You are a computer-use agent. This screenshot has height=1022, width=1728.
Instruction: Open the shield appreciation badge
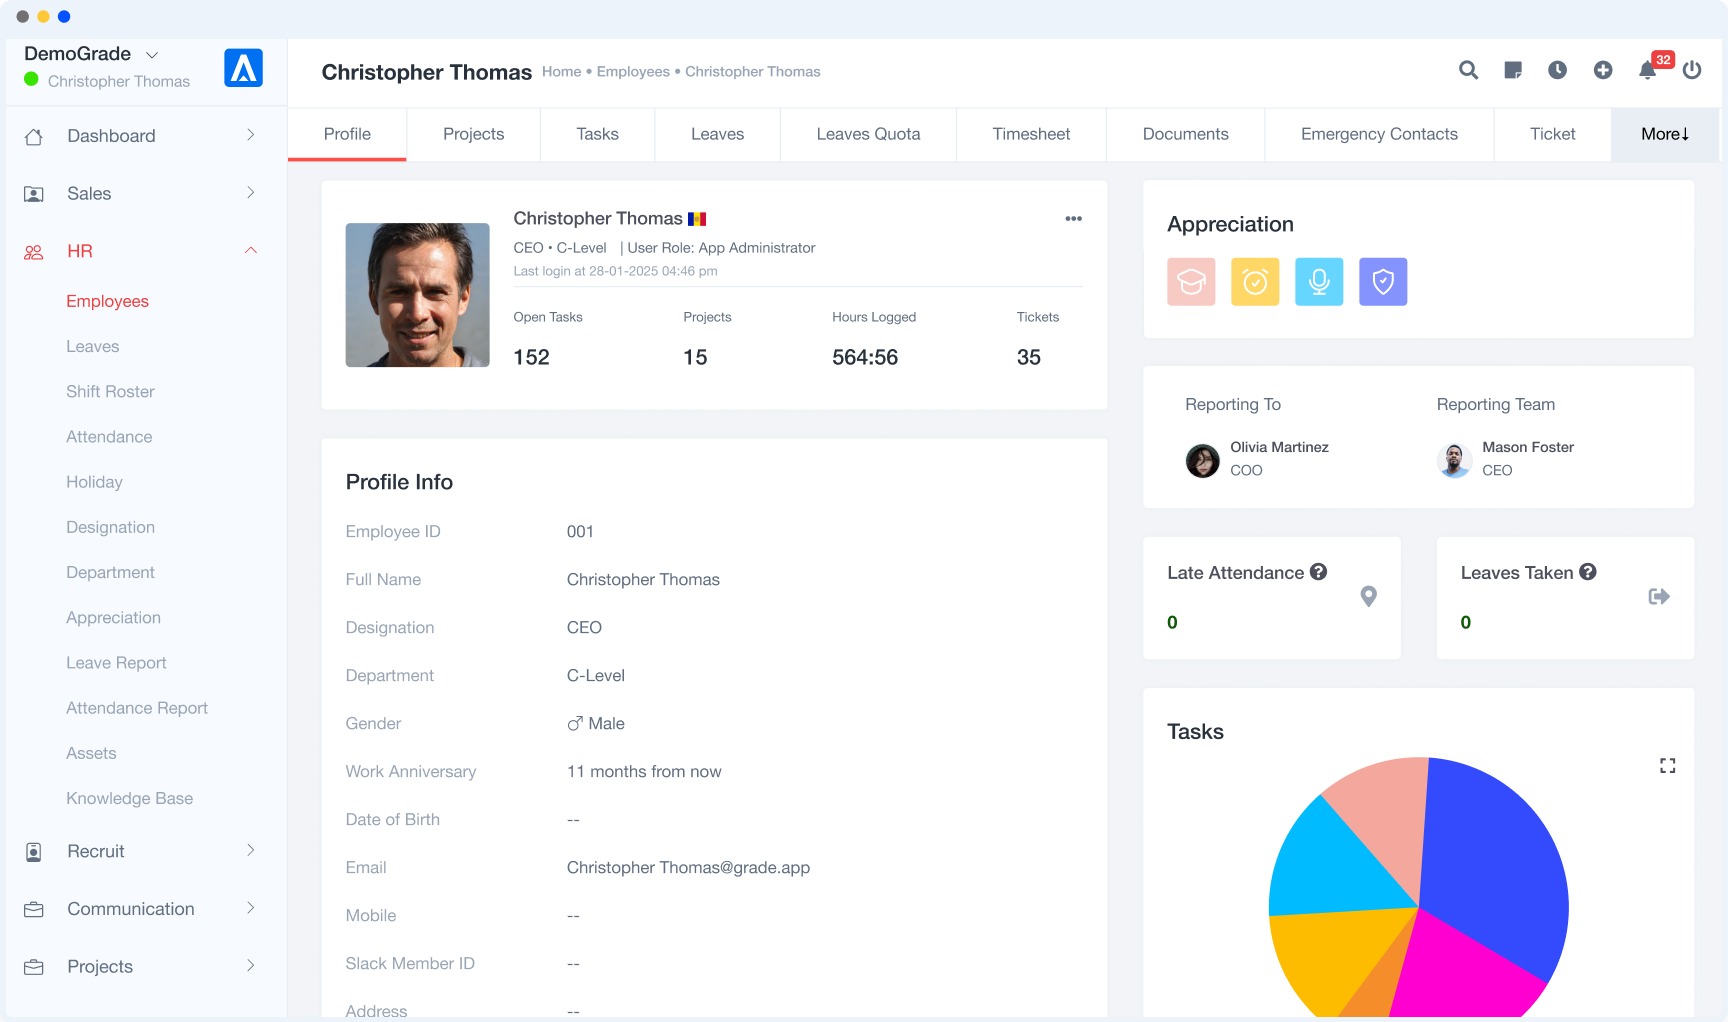(x=1383, y=281)
